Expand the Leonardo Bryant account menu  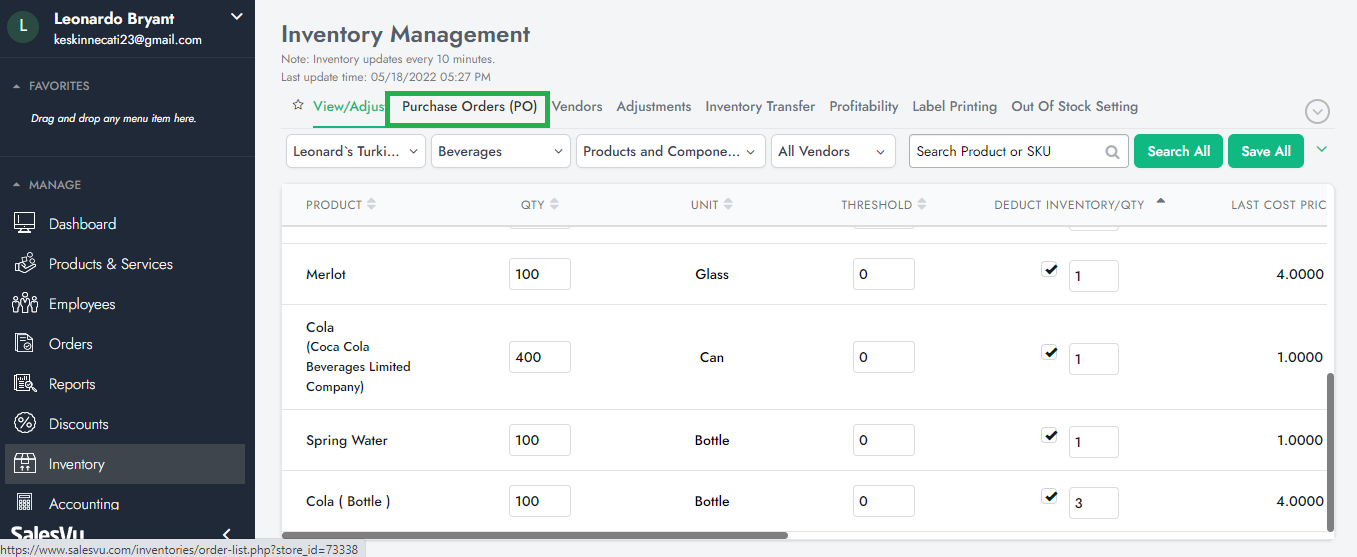(236, 16)
